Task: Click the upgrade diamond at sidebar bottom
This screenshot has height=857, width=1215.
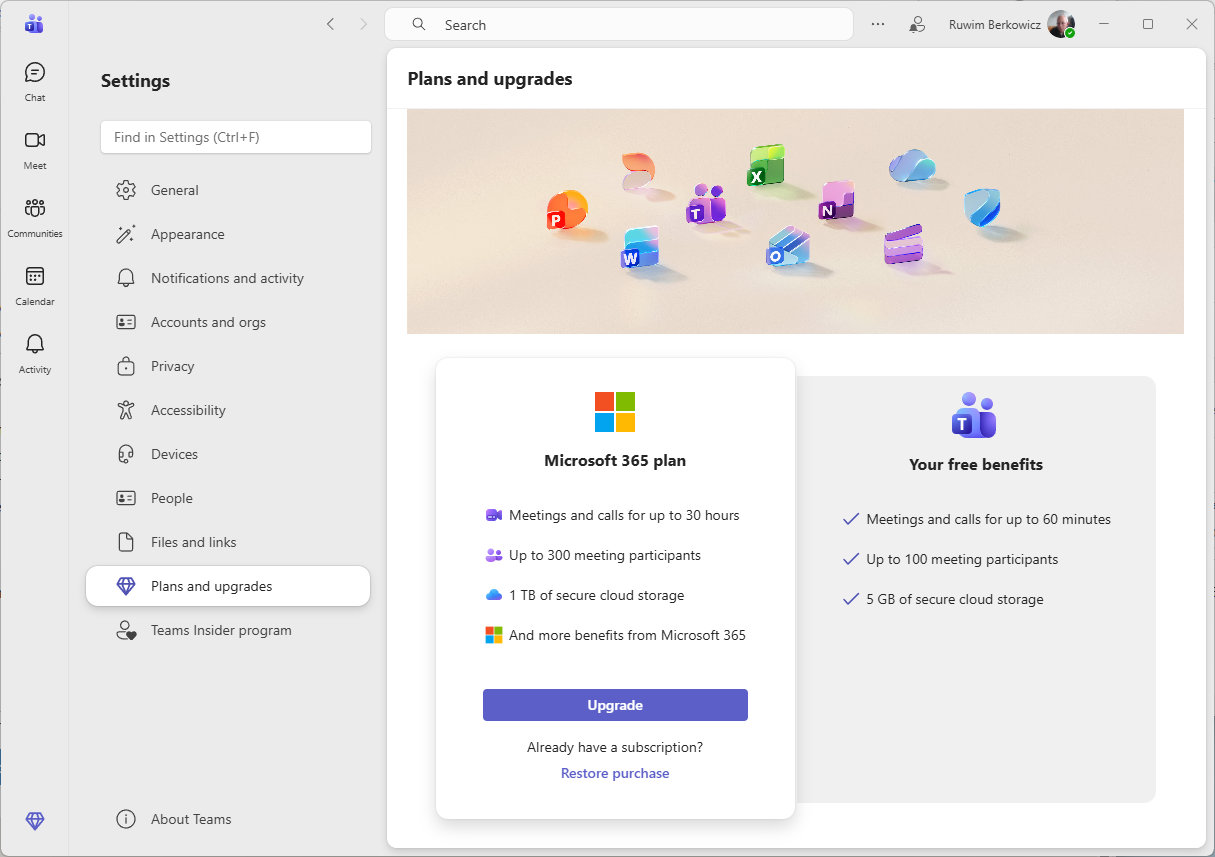Action: coord(34,821)
